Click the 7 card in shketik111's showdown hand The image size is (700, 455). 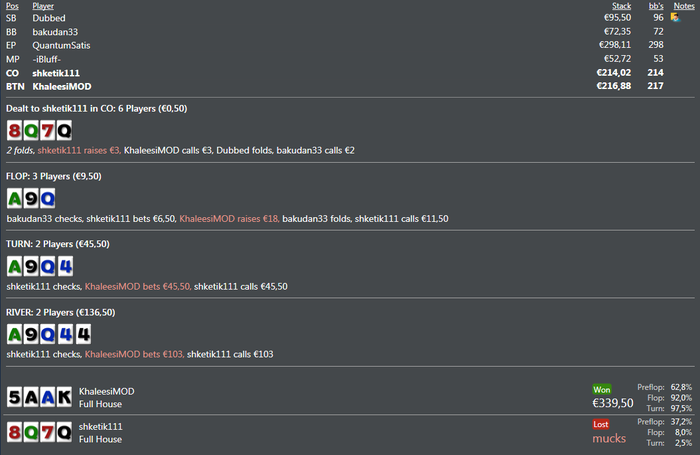coord(48,433)
